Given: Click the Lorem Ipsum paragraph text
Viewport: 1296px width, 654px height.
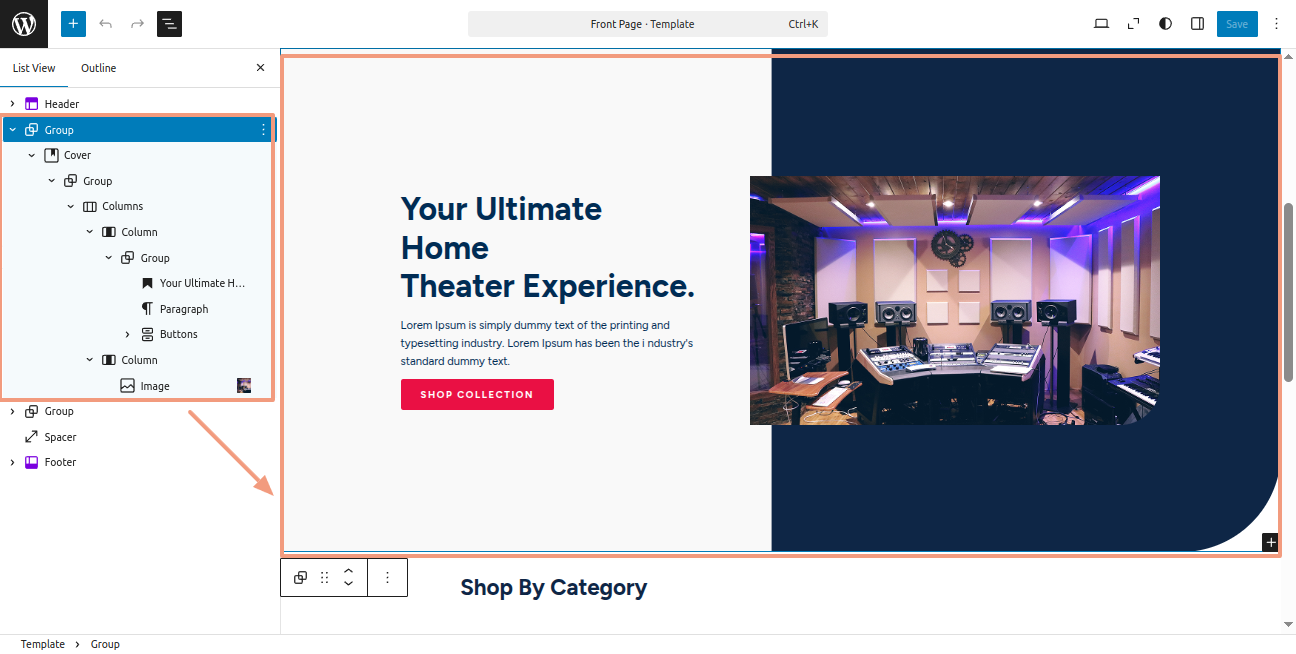Looking at the screenshot, I should pyautogui.click(x=547, y=343).
